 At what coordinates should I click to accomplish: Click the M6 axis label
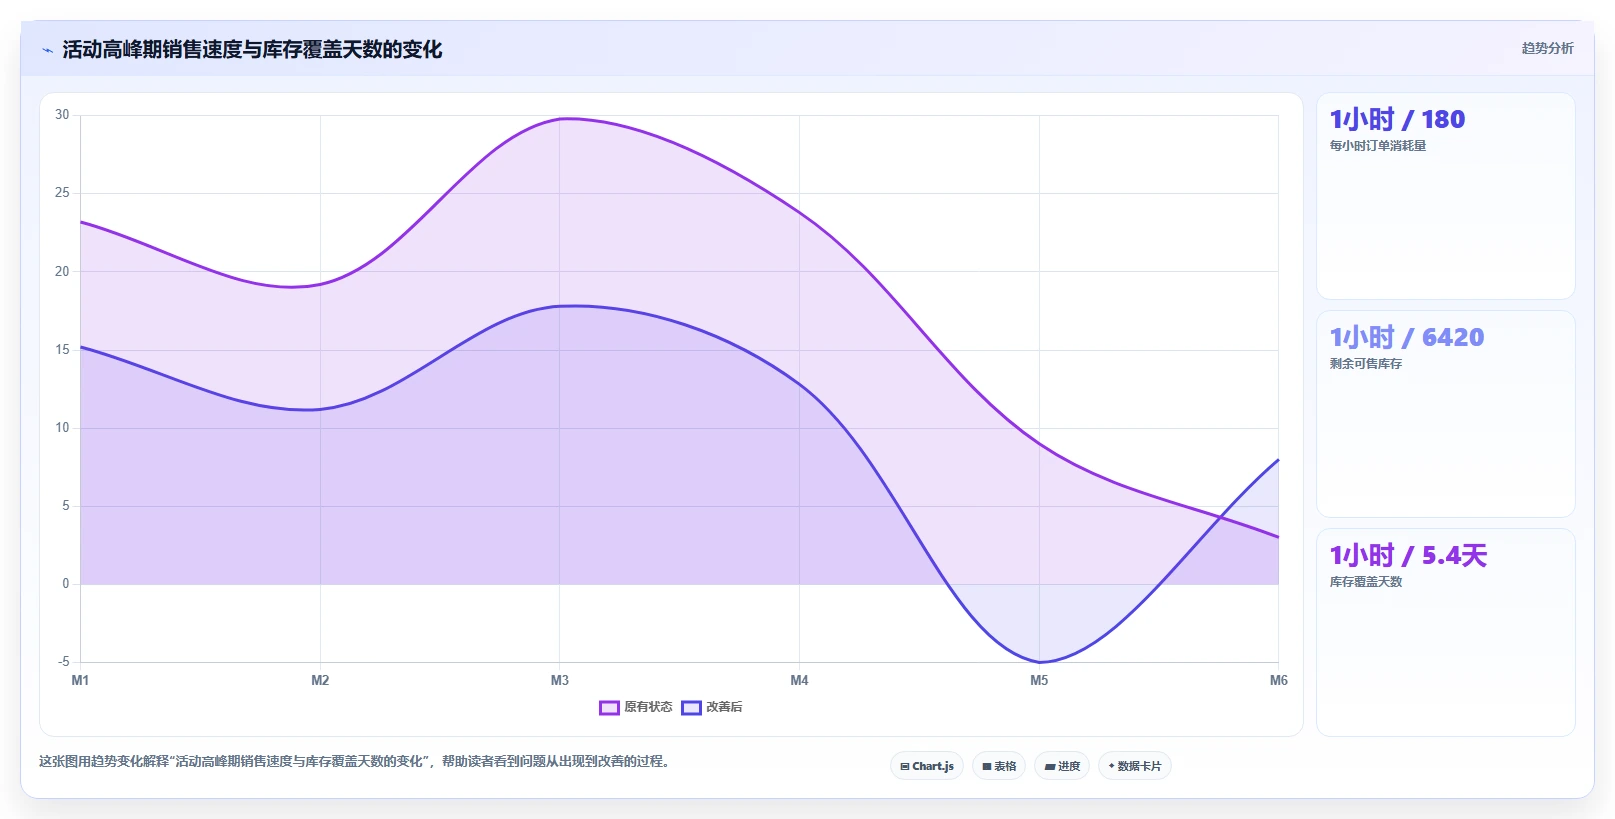[x=1278, y=680]
